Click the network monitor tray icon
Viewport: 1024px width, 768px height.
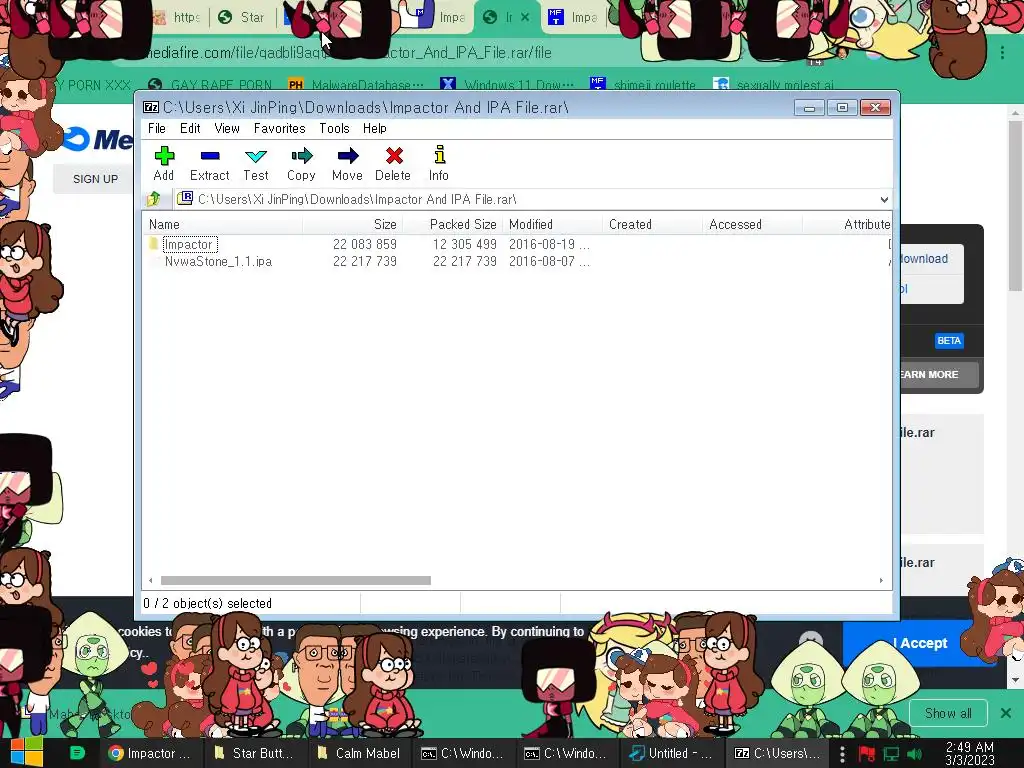click(x=891, y=754)
